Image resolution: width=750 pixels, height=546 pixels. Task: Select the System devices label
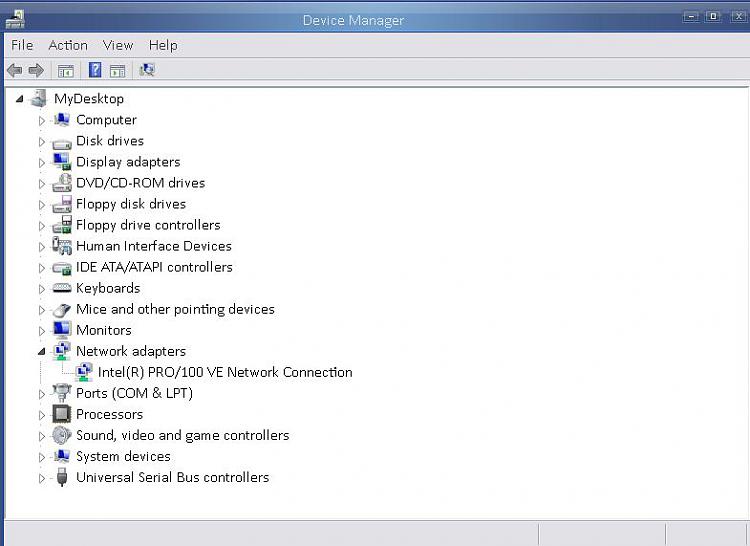tap(123, 456)
